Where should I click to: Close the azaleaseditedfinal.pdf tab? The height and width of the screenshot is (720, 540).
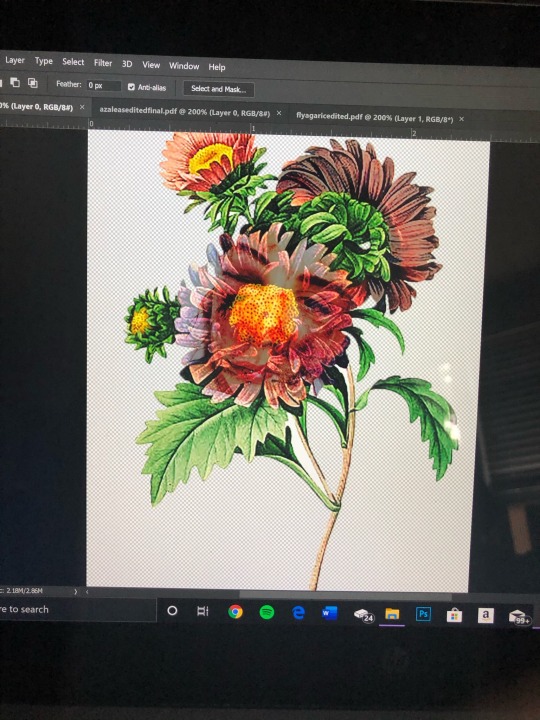(x=279, y=113)
